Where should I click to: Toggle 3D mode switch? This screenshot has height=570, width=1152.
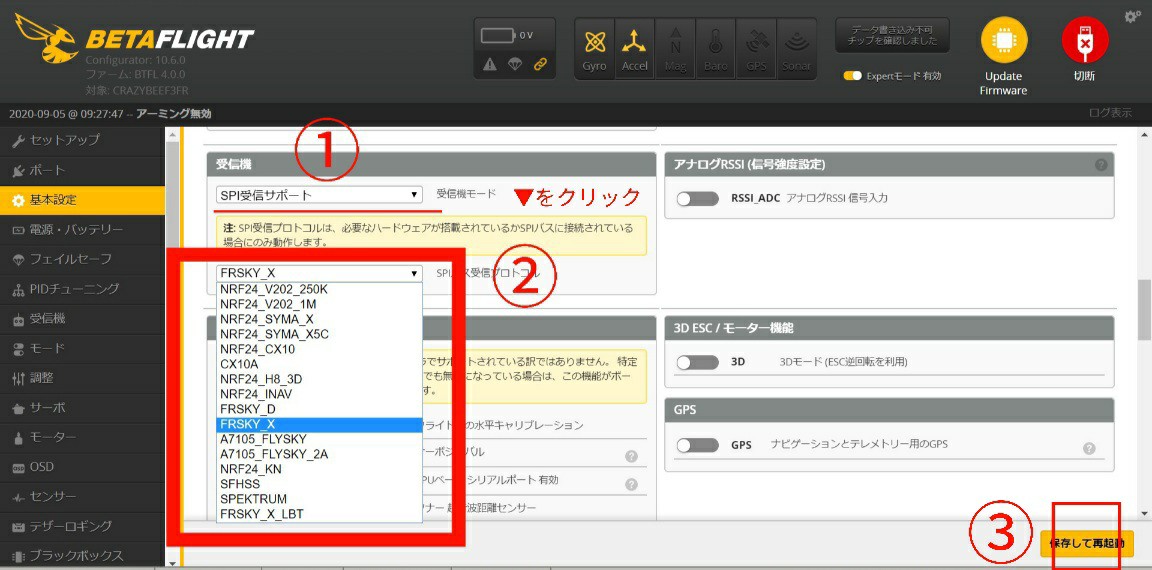point(697,362)
